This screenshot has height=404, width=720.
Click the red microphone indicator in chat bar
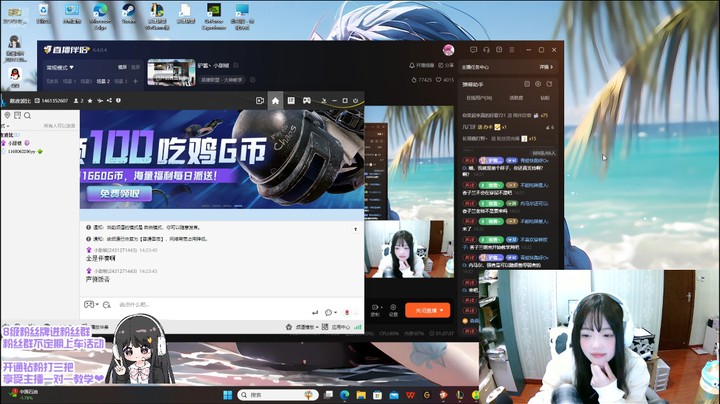347,312
